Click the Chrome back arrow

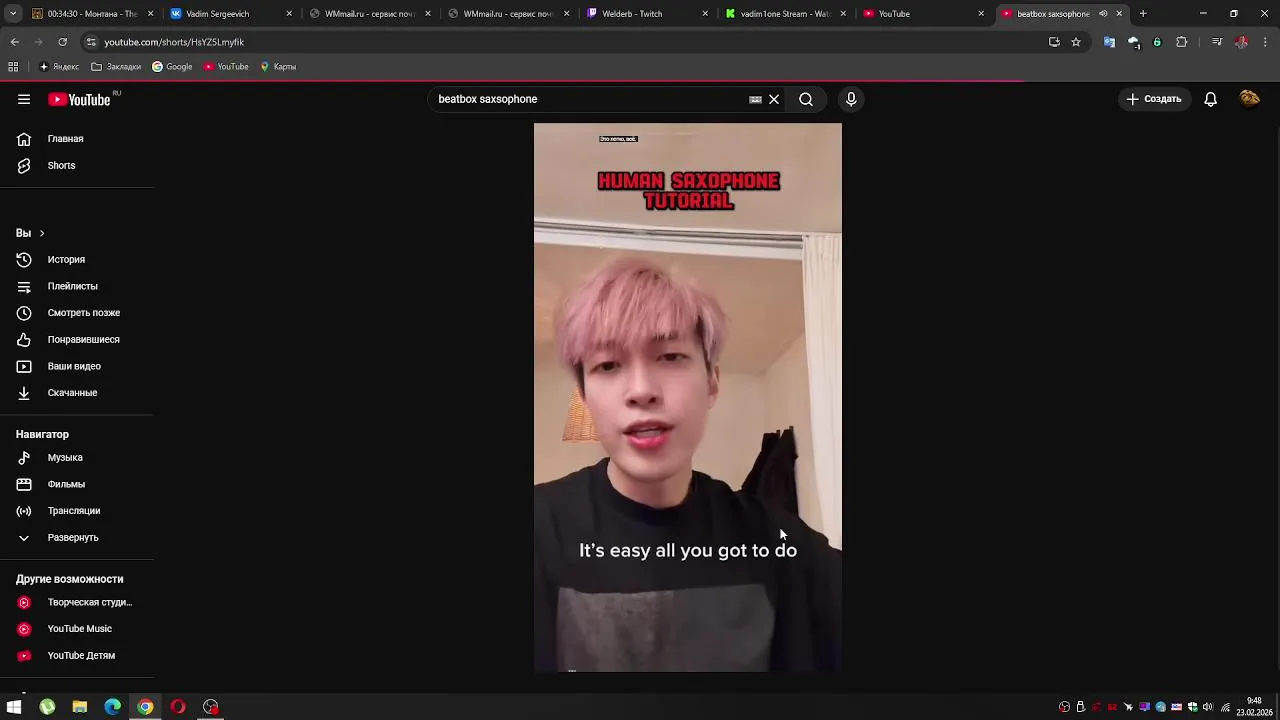[x=14, y=42]
